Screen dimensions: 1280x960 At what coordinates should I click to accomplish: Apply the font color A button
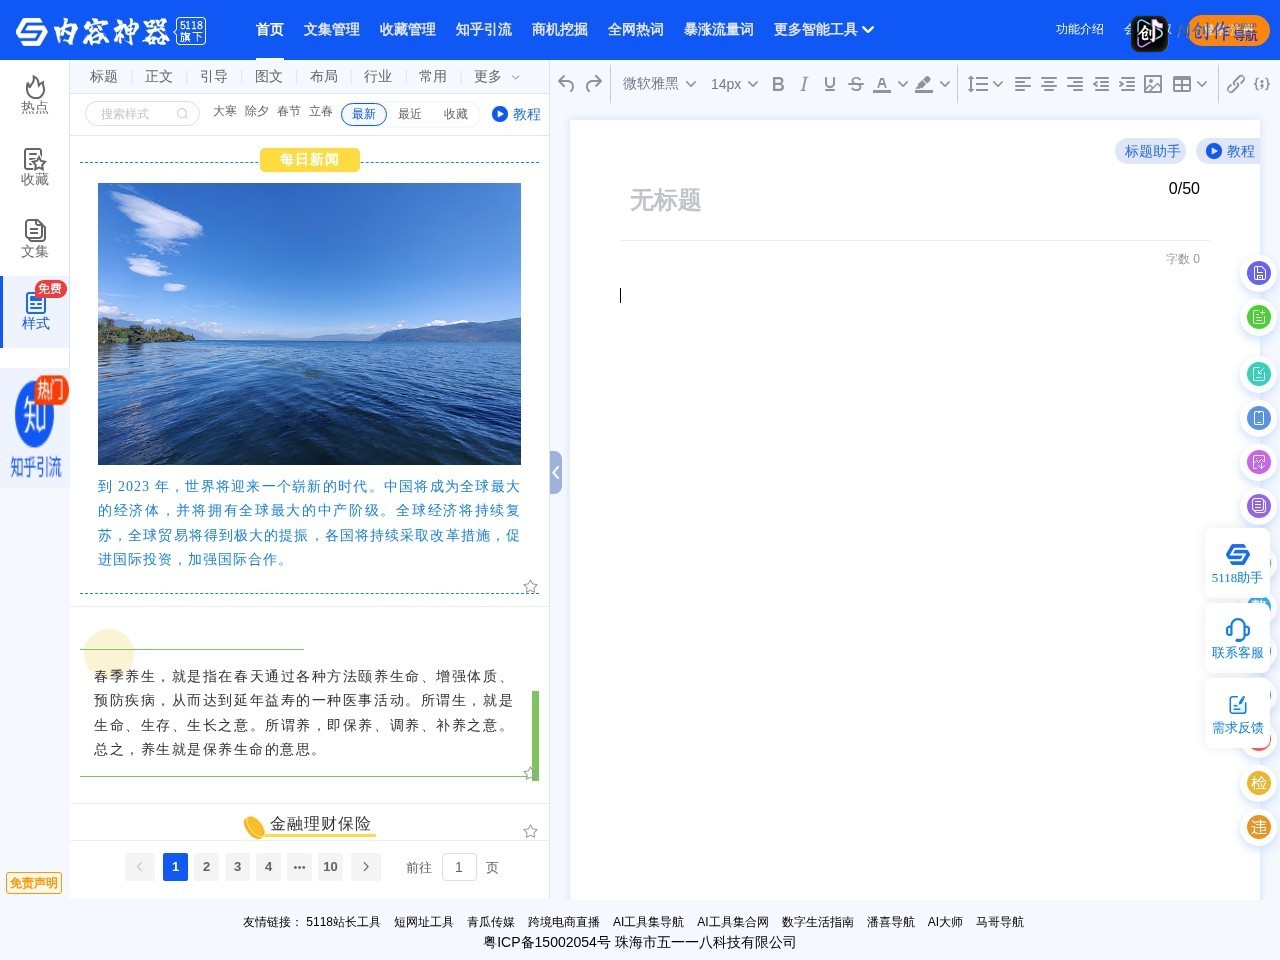click(x=882, y=84)
